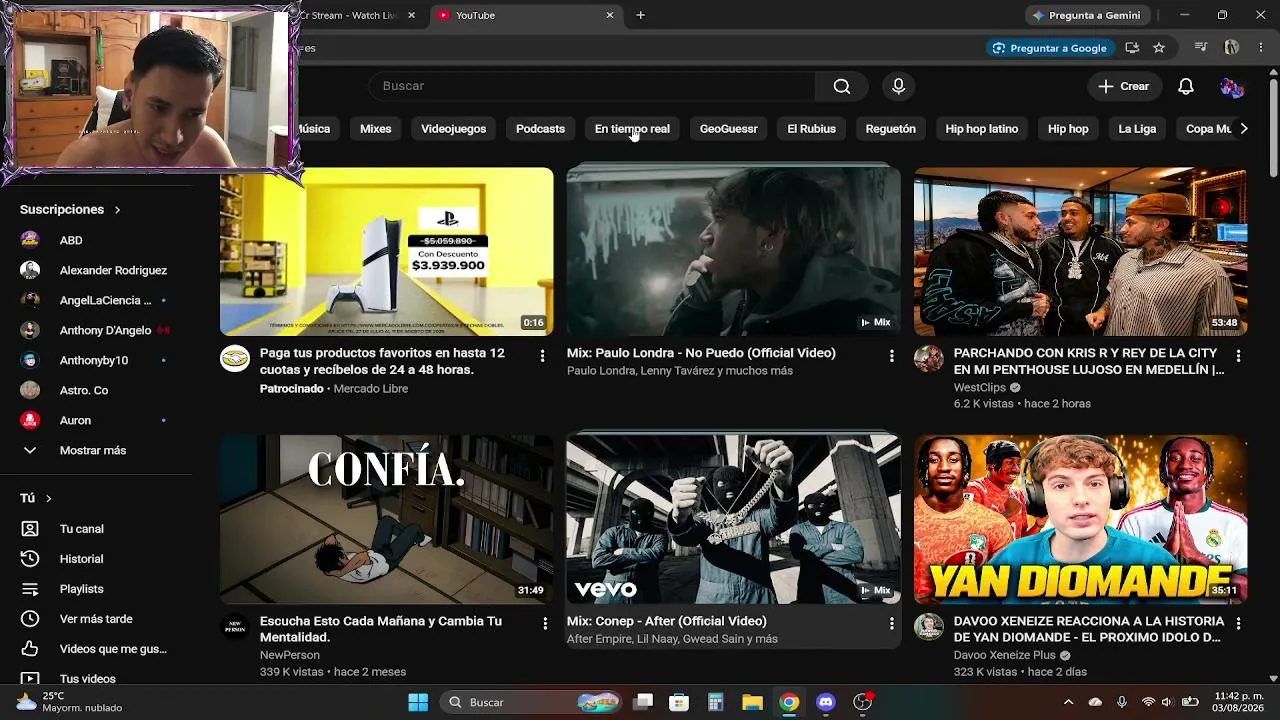Image resolution: width=1280 pixels, height=720 pixels.
Task: Click the NewPerson channel avatar
Action: (234, 627)
